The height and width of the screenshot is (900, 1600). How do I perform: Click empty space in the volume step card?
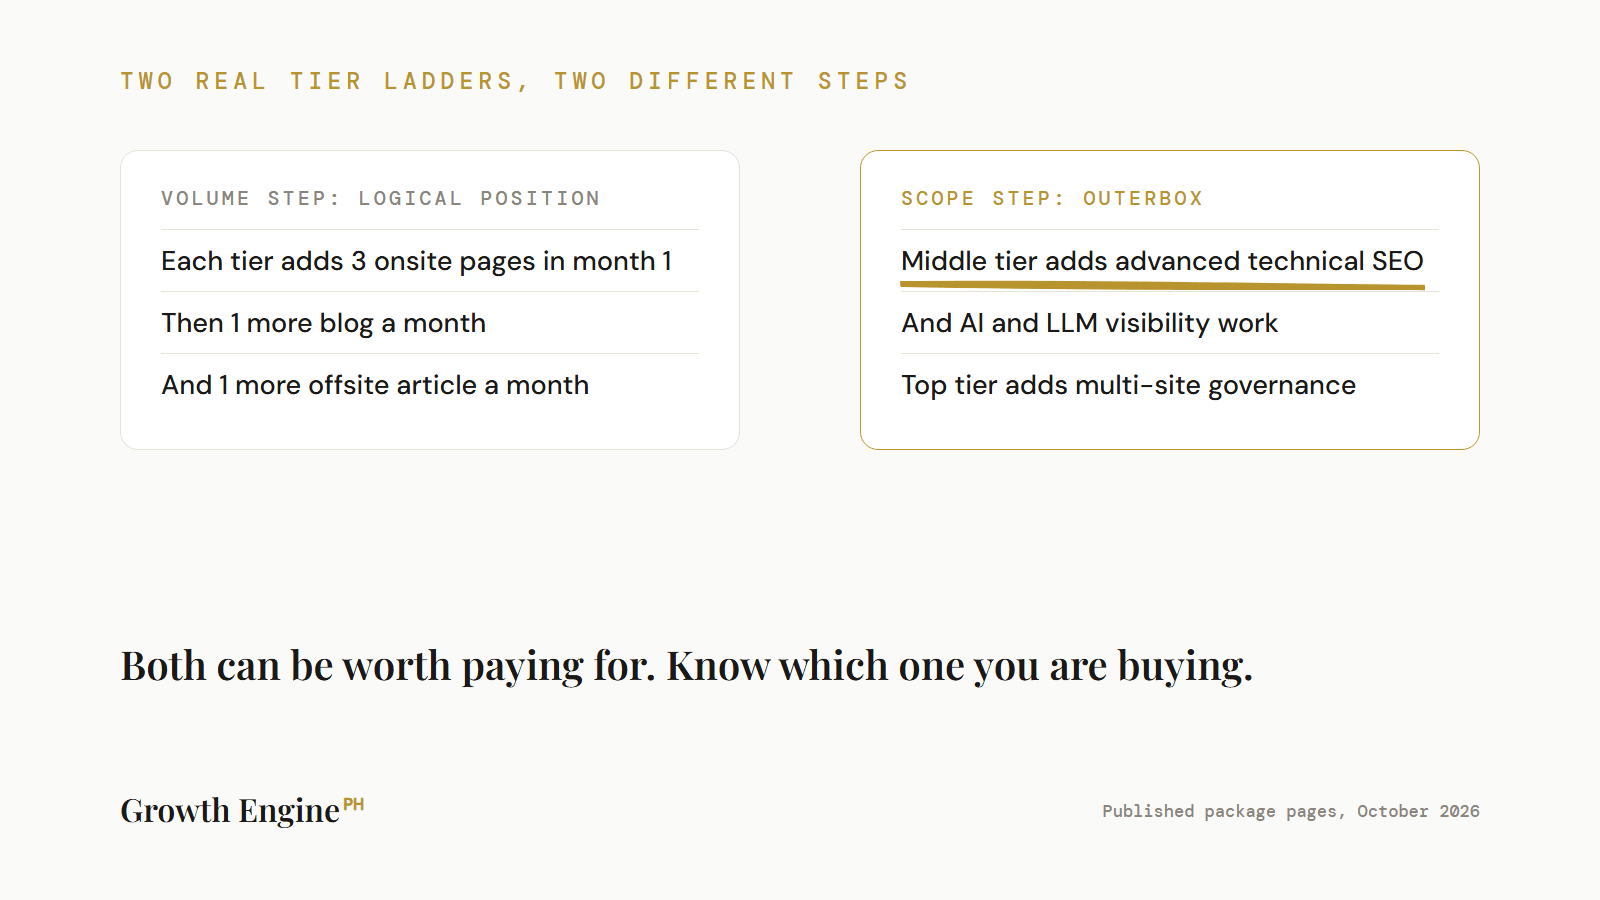coord(430,428)
